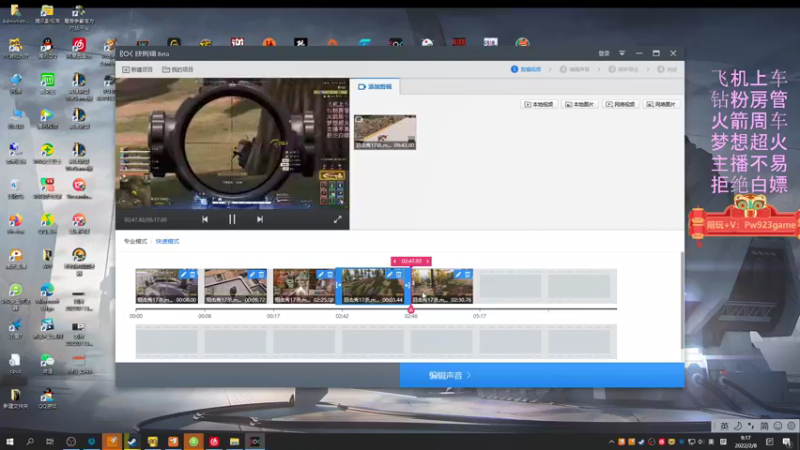This screenshot has height=450, width=800.
Task: Nudge the playhead forward with the right marker arrow
Action: (x=428, y=261)
